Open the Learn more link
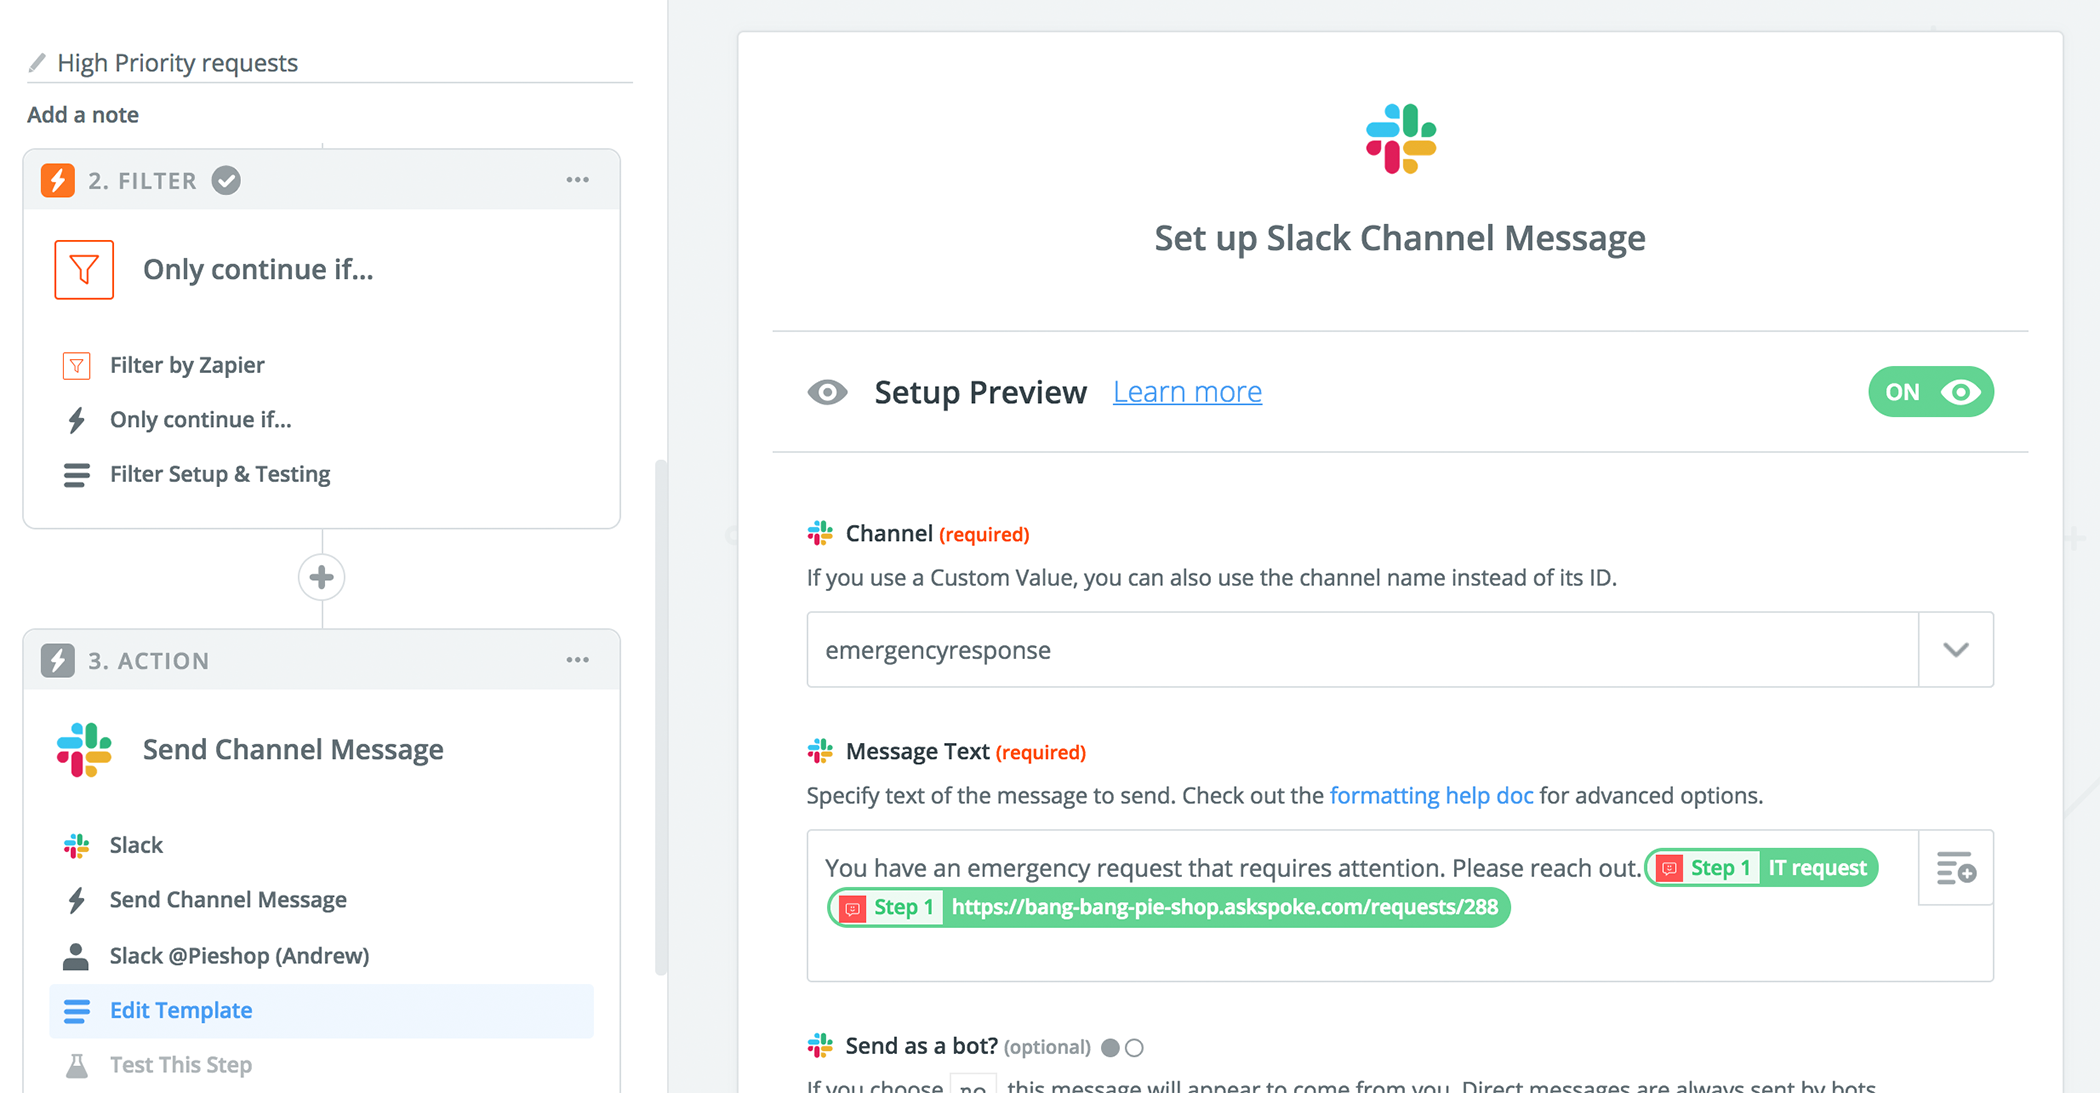The height and width of the screenshot is (1093, 2100). 1187,392
